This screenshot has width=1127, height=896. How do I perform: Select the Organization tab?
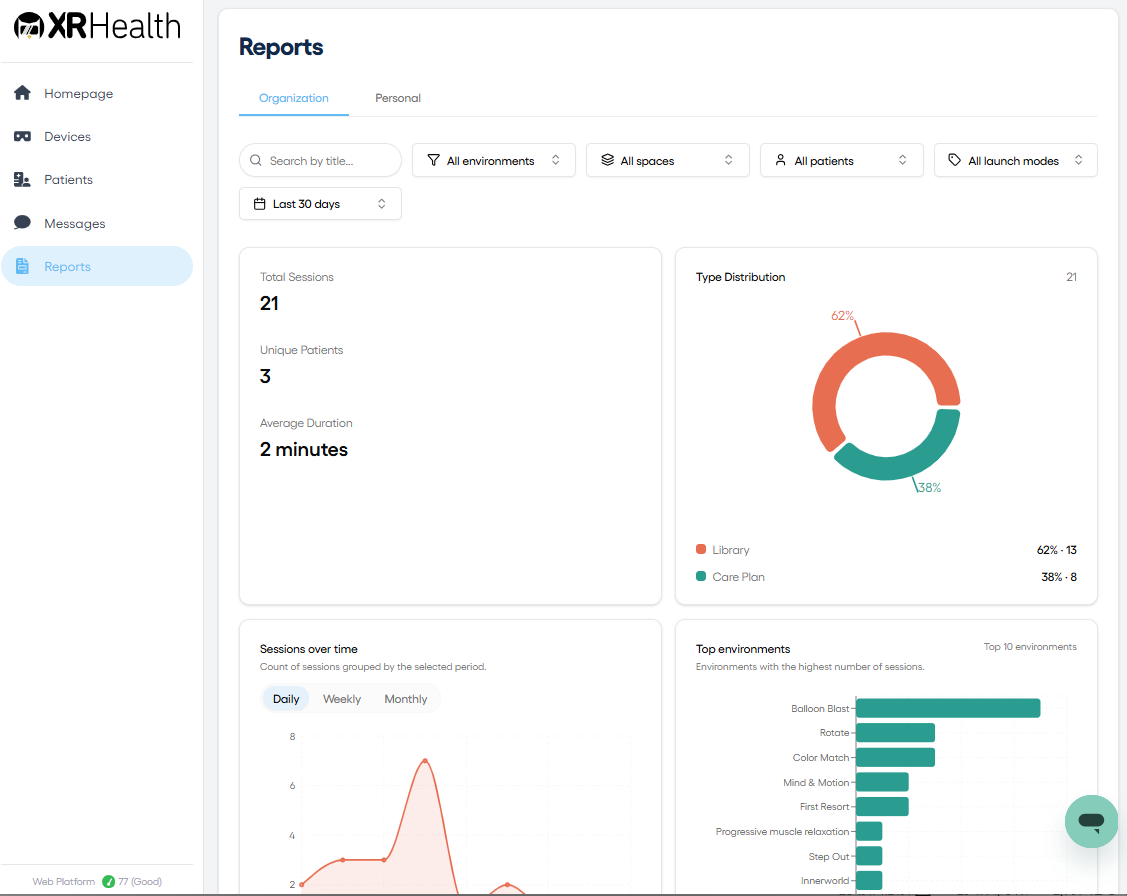[x=293, y=98]
